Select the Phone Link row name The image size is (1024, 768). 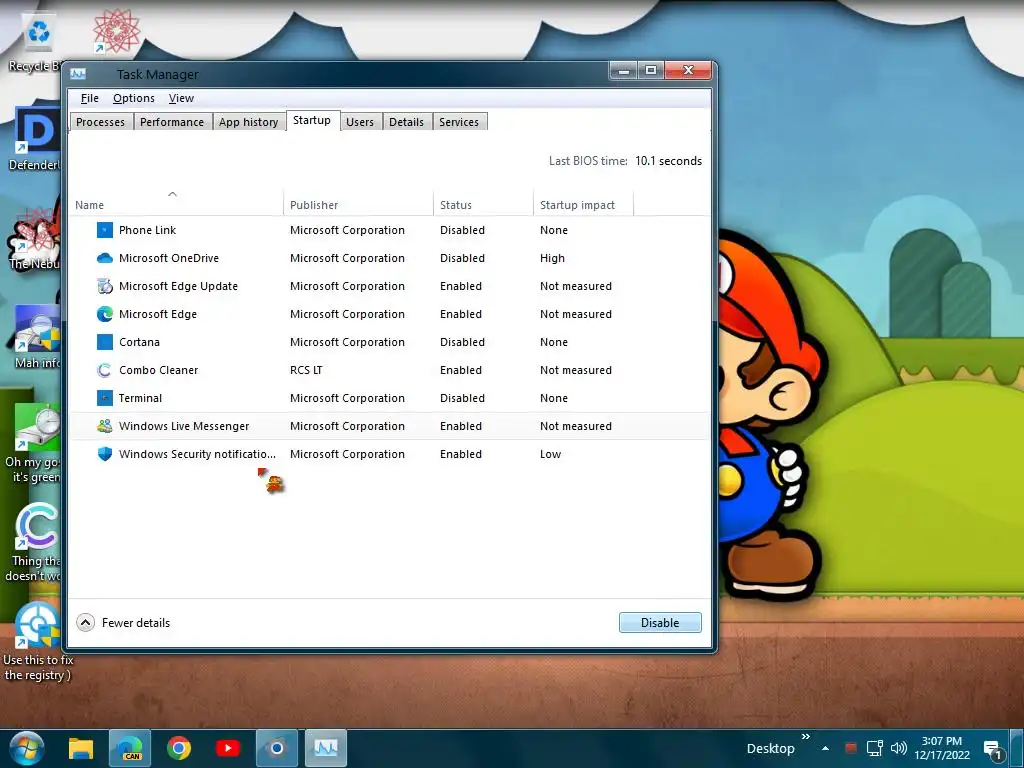[148, 230]
